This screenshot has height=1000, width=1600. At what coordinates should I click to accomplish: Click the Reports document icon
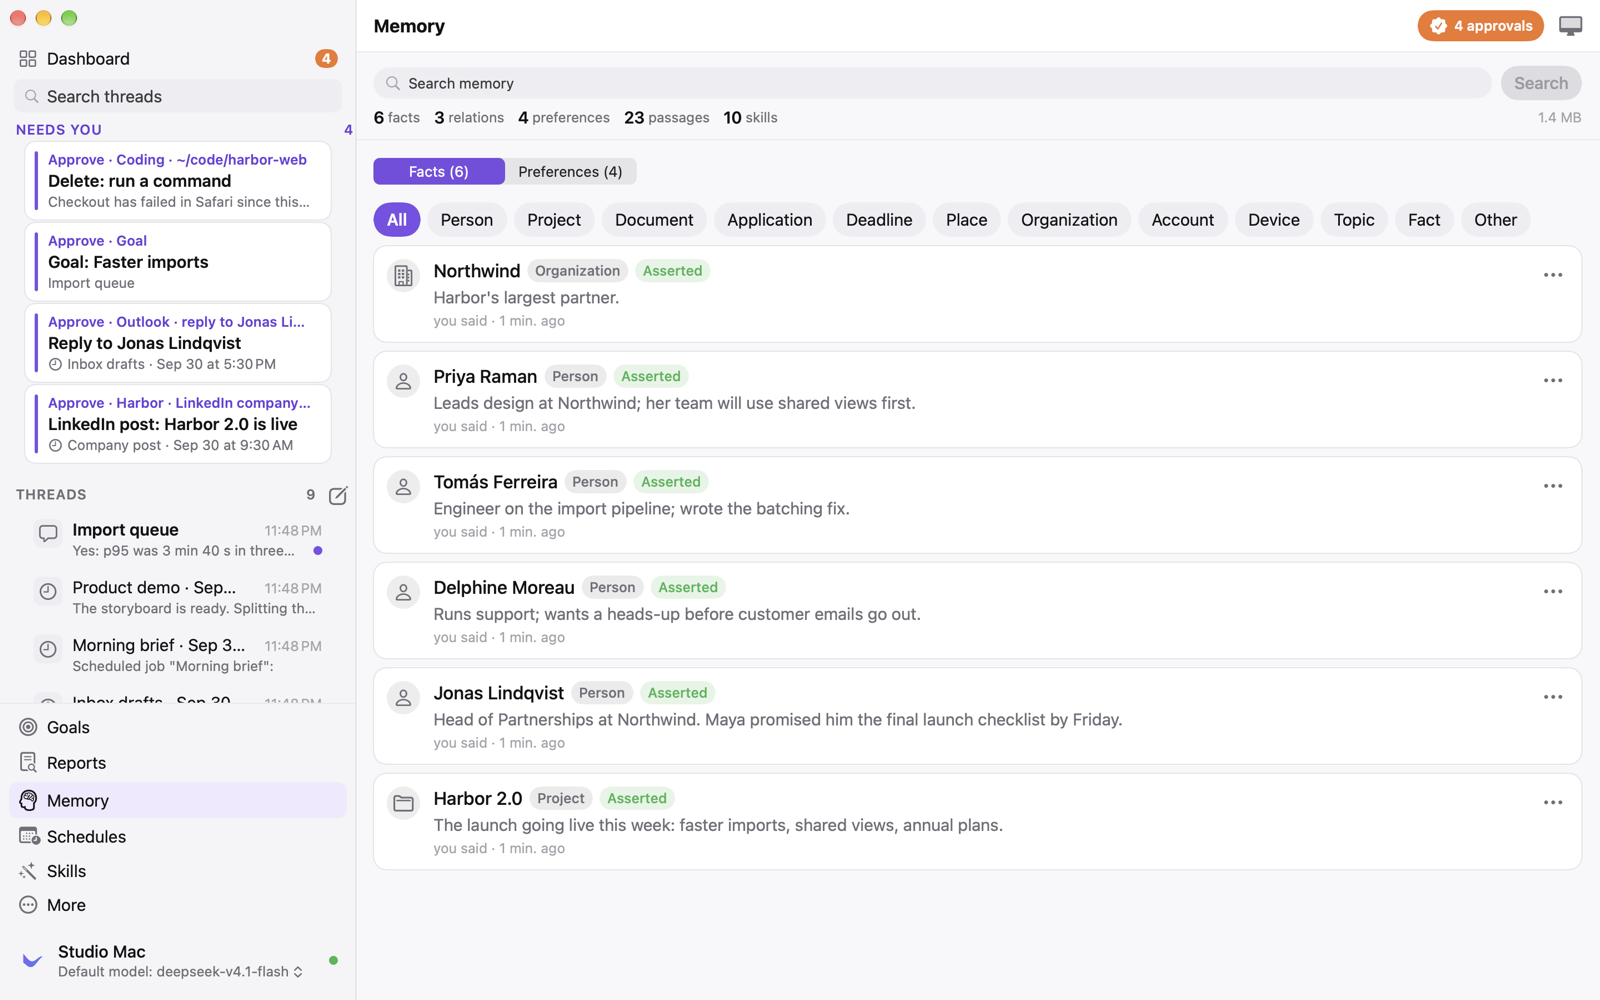[x=28, y=763]
